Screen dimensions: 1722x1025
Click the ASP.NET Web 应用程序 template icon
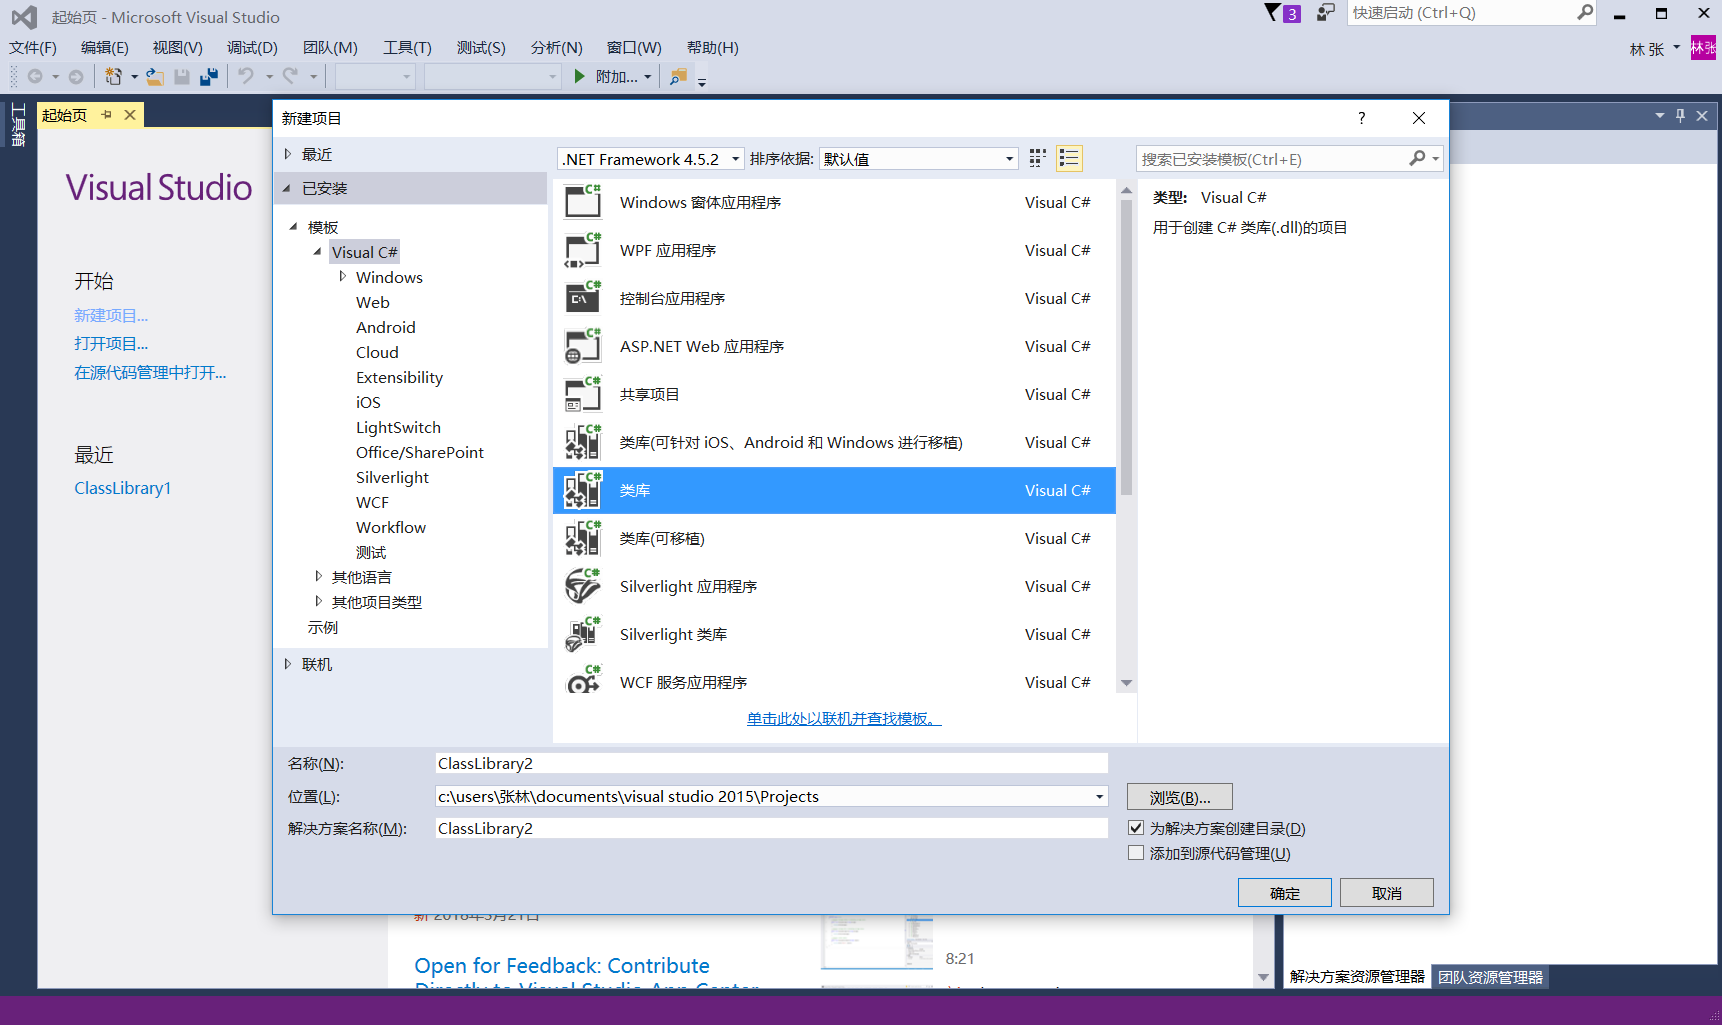coord(583,346)
